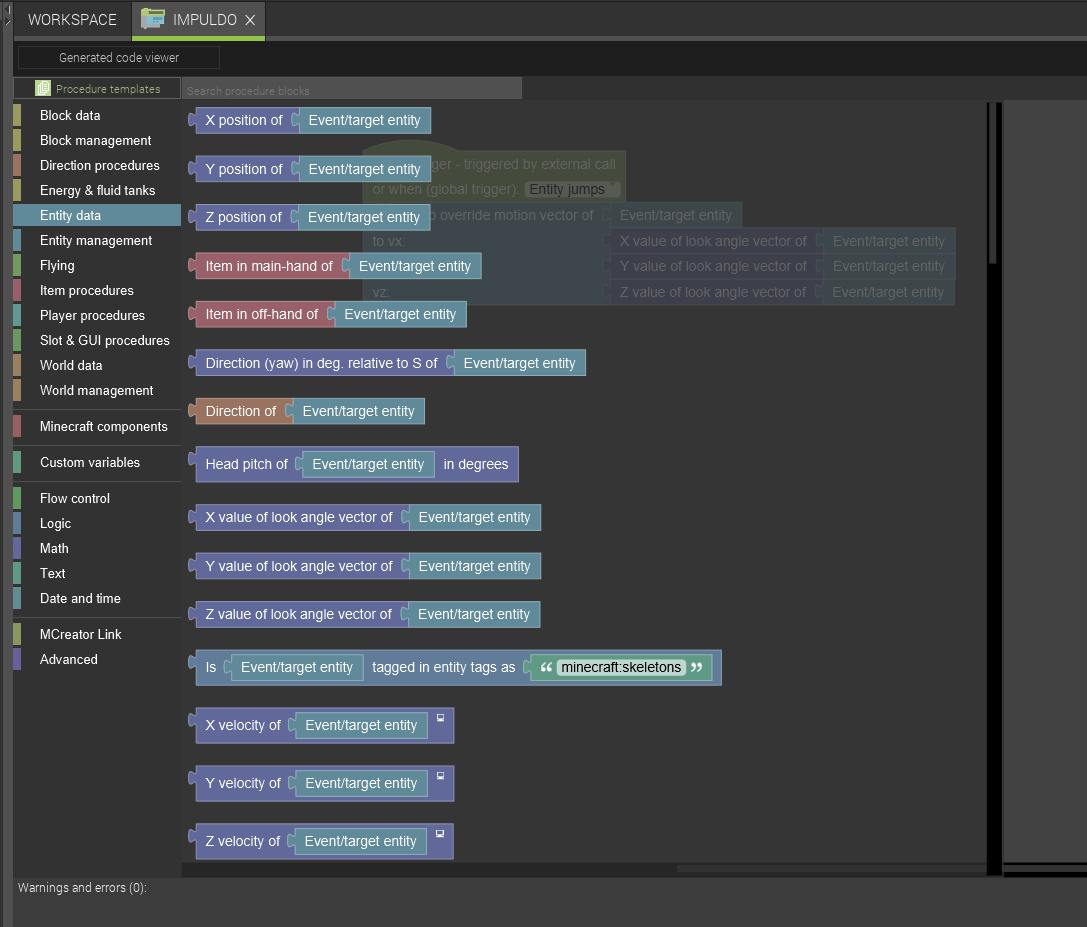Open the Generated code viewer
Viewport: 1087px width, 927px height.
117,57
